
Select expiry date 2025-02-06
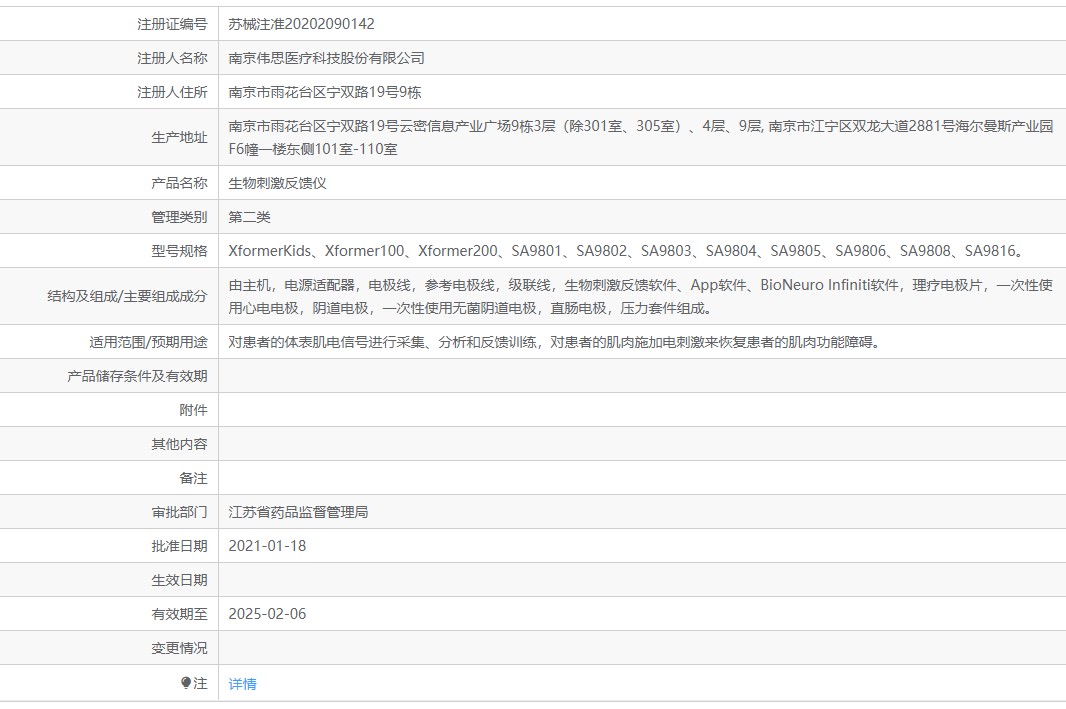click(x=267, y=614)
